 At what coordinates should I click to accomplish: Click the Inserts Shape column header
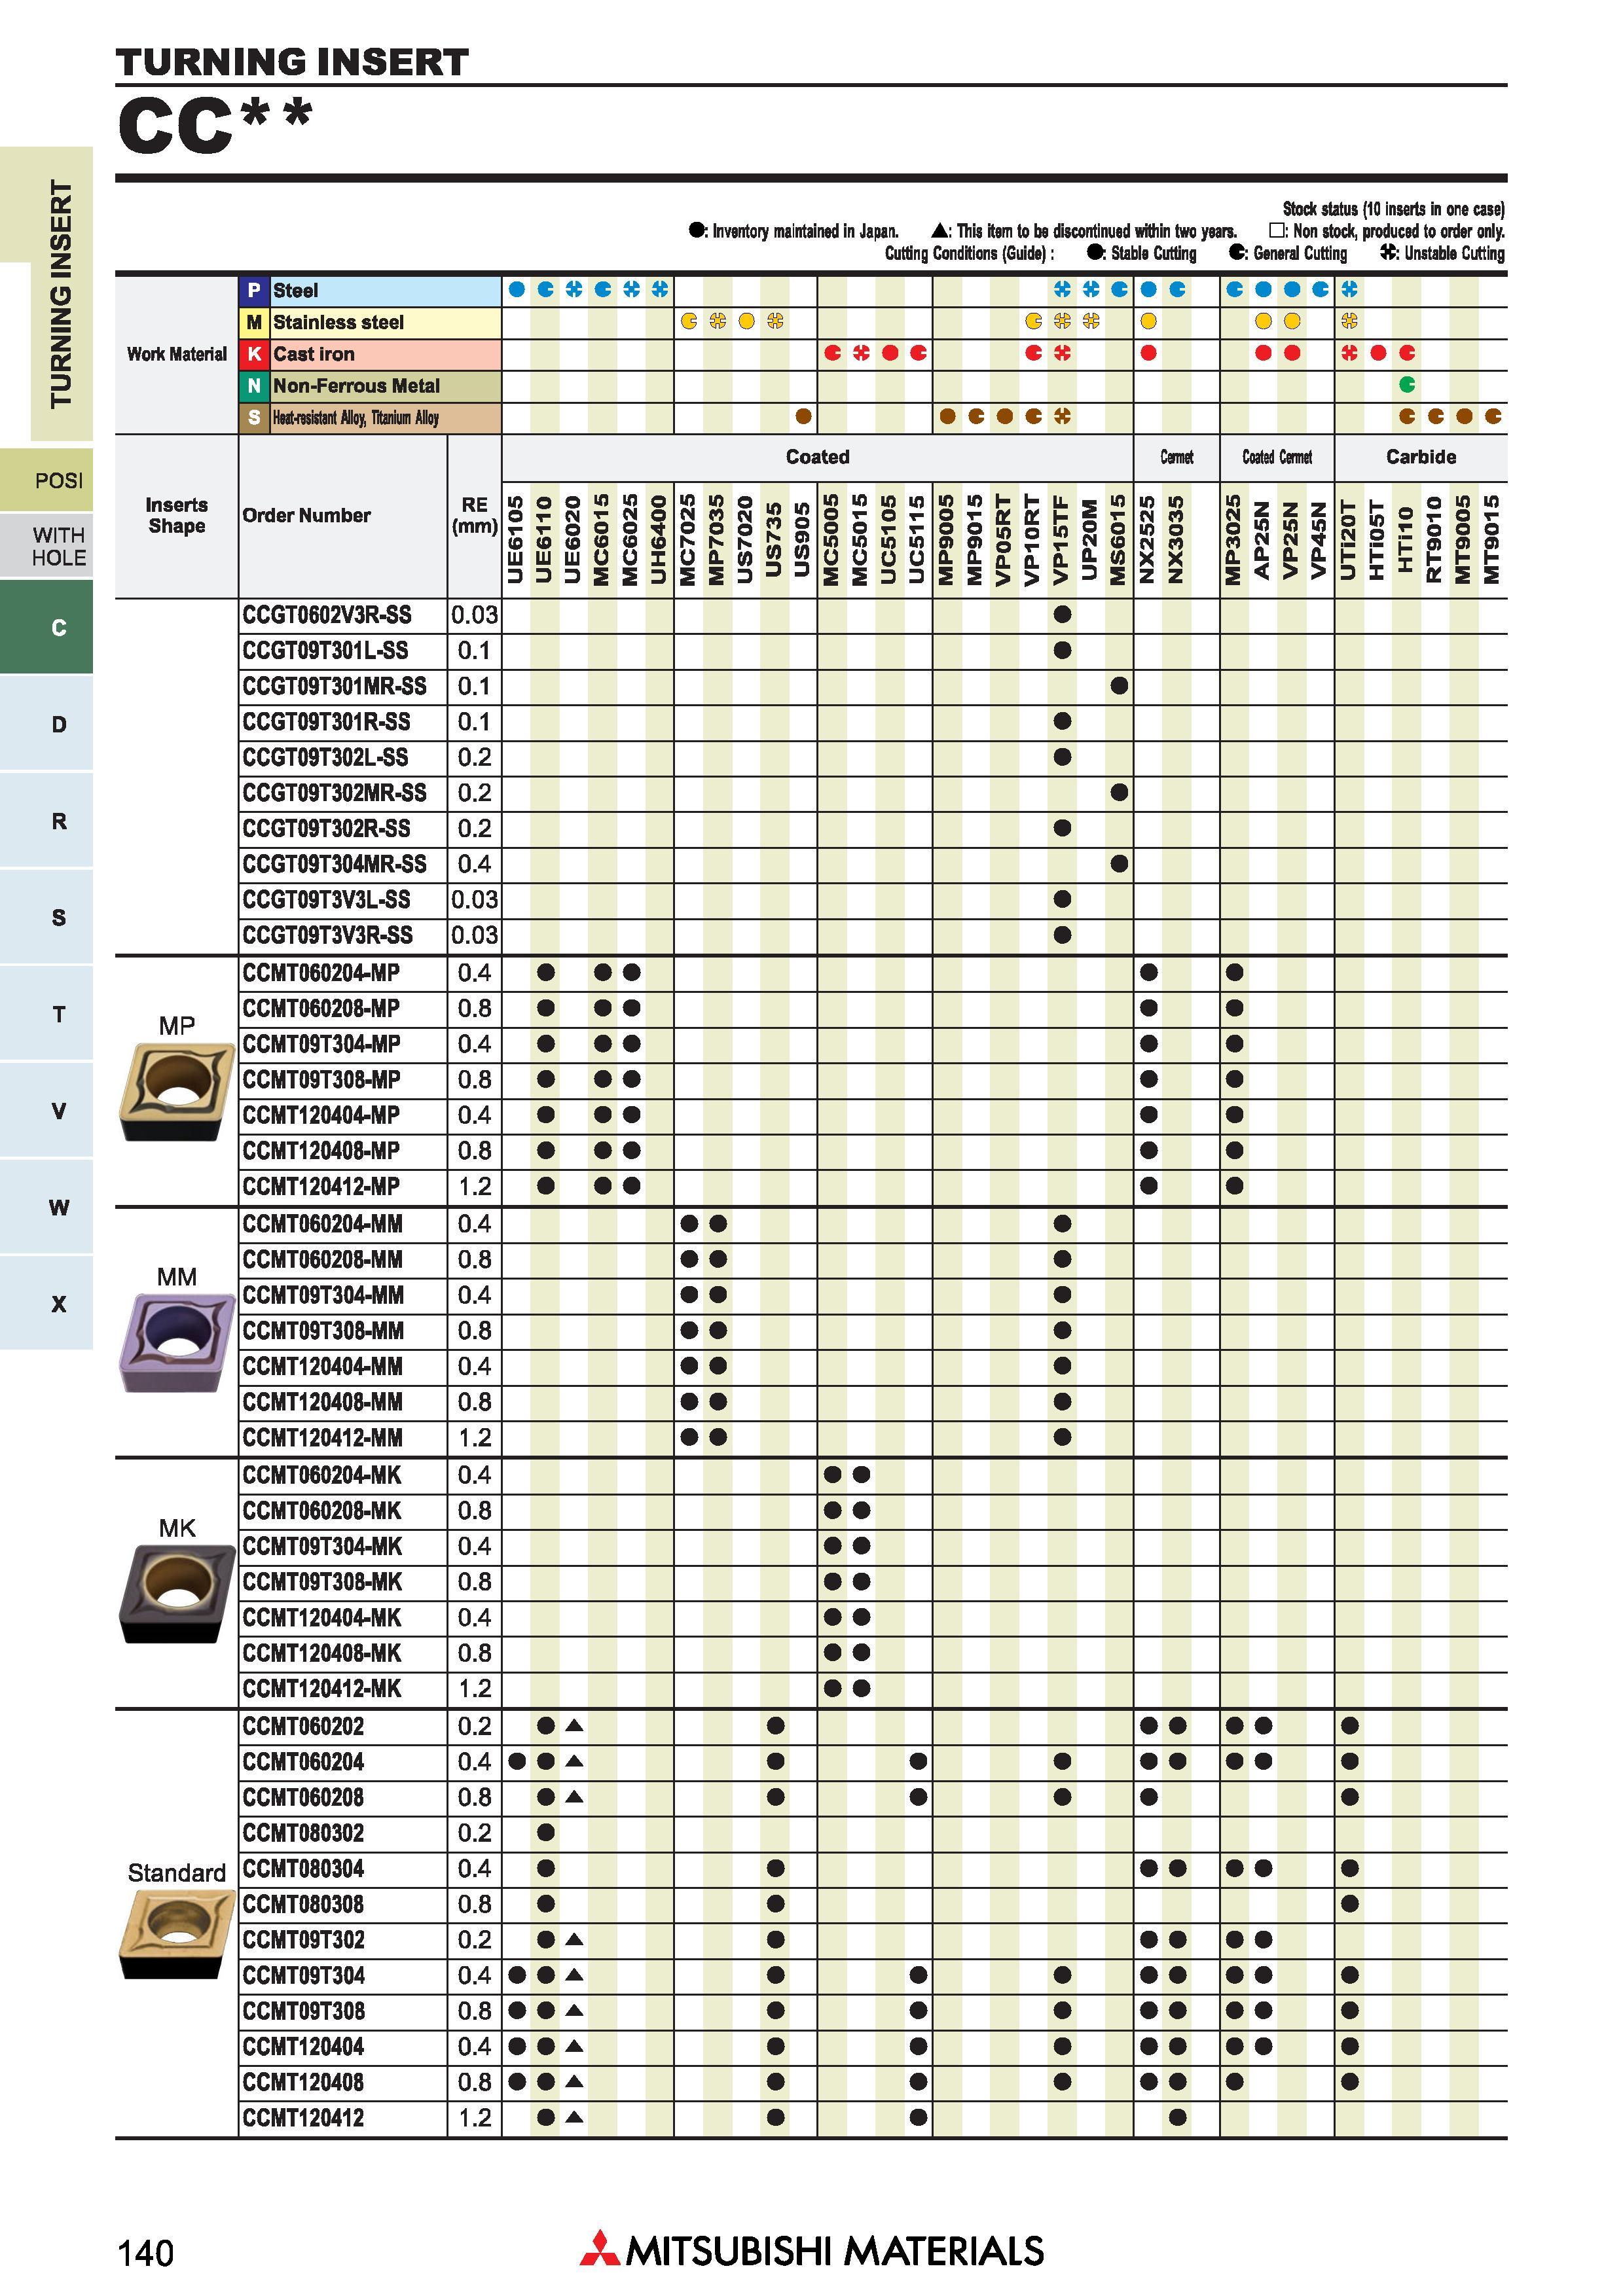click(177, 516)
